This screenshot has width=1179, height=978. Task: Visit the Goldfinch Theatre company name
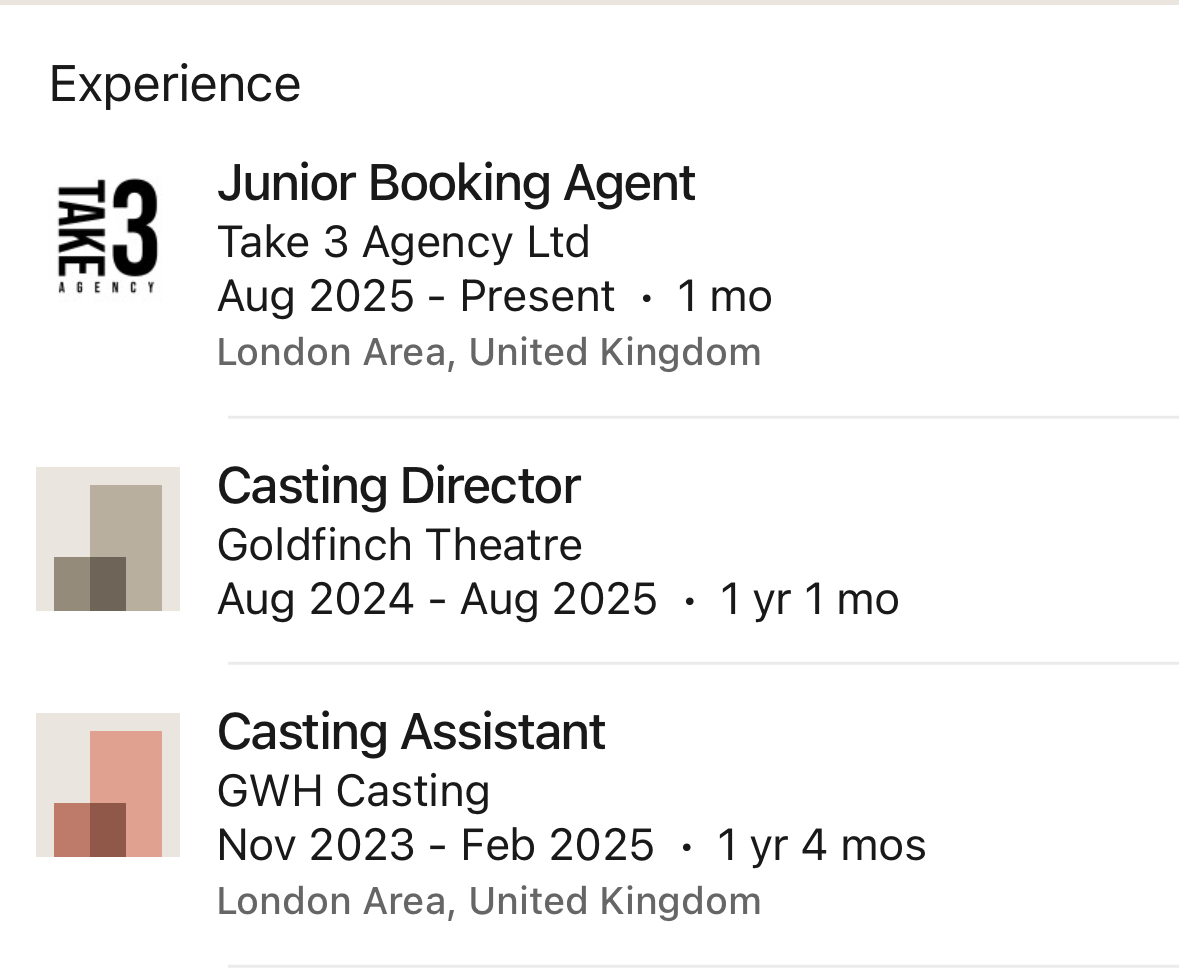(x=399, y=545)
